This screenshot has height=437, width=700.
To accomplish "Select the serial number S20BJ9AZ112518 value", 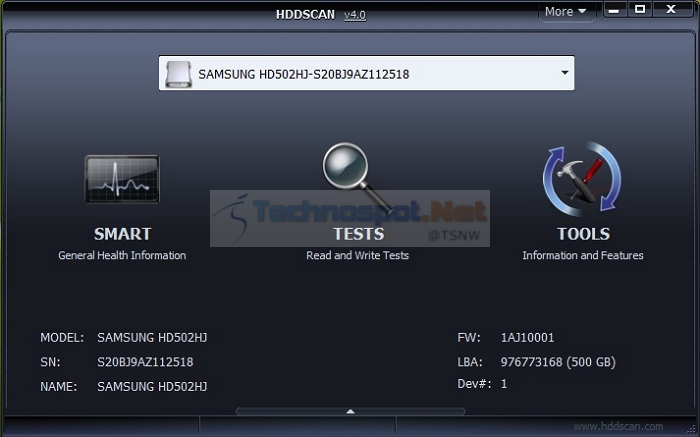I will (x=145, y=362).
